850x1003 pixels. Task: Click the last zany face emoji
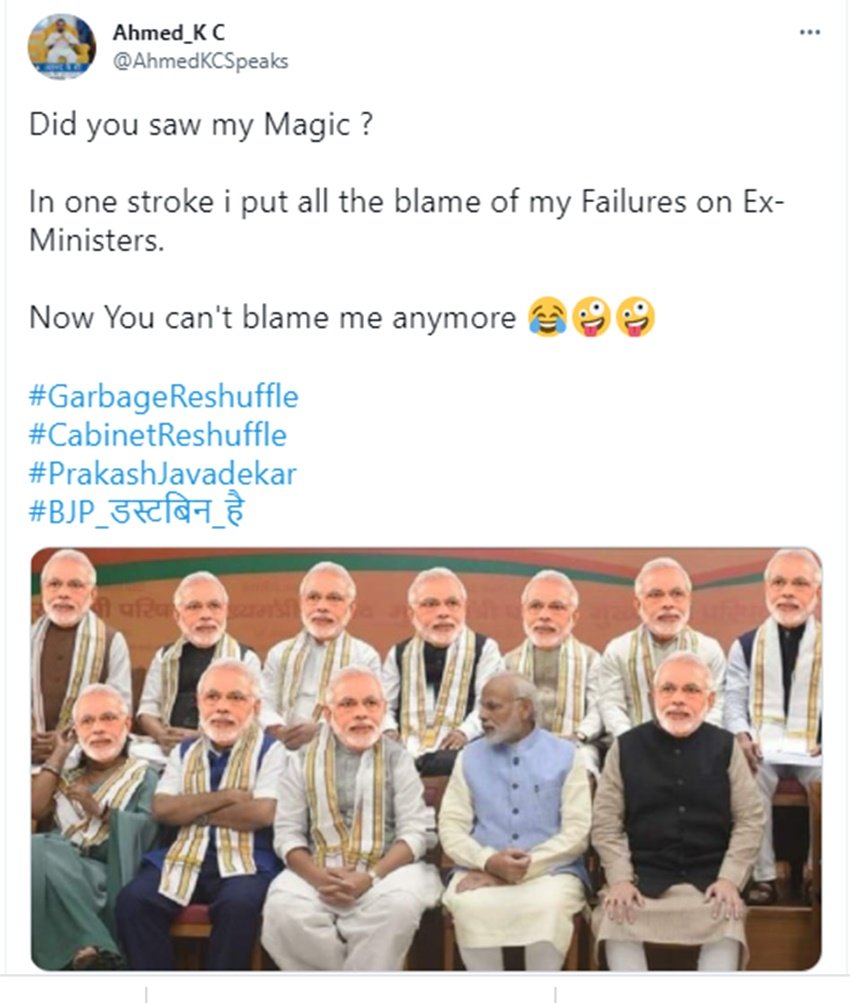pos(635,318)
